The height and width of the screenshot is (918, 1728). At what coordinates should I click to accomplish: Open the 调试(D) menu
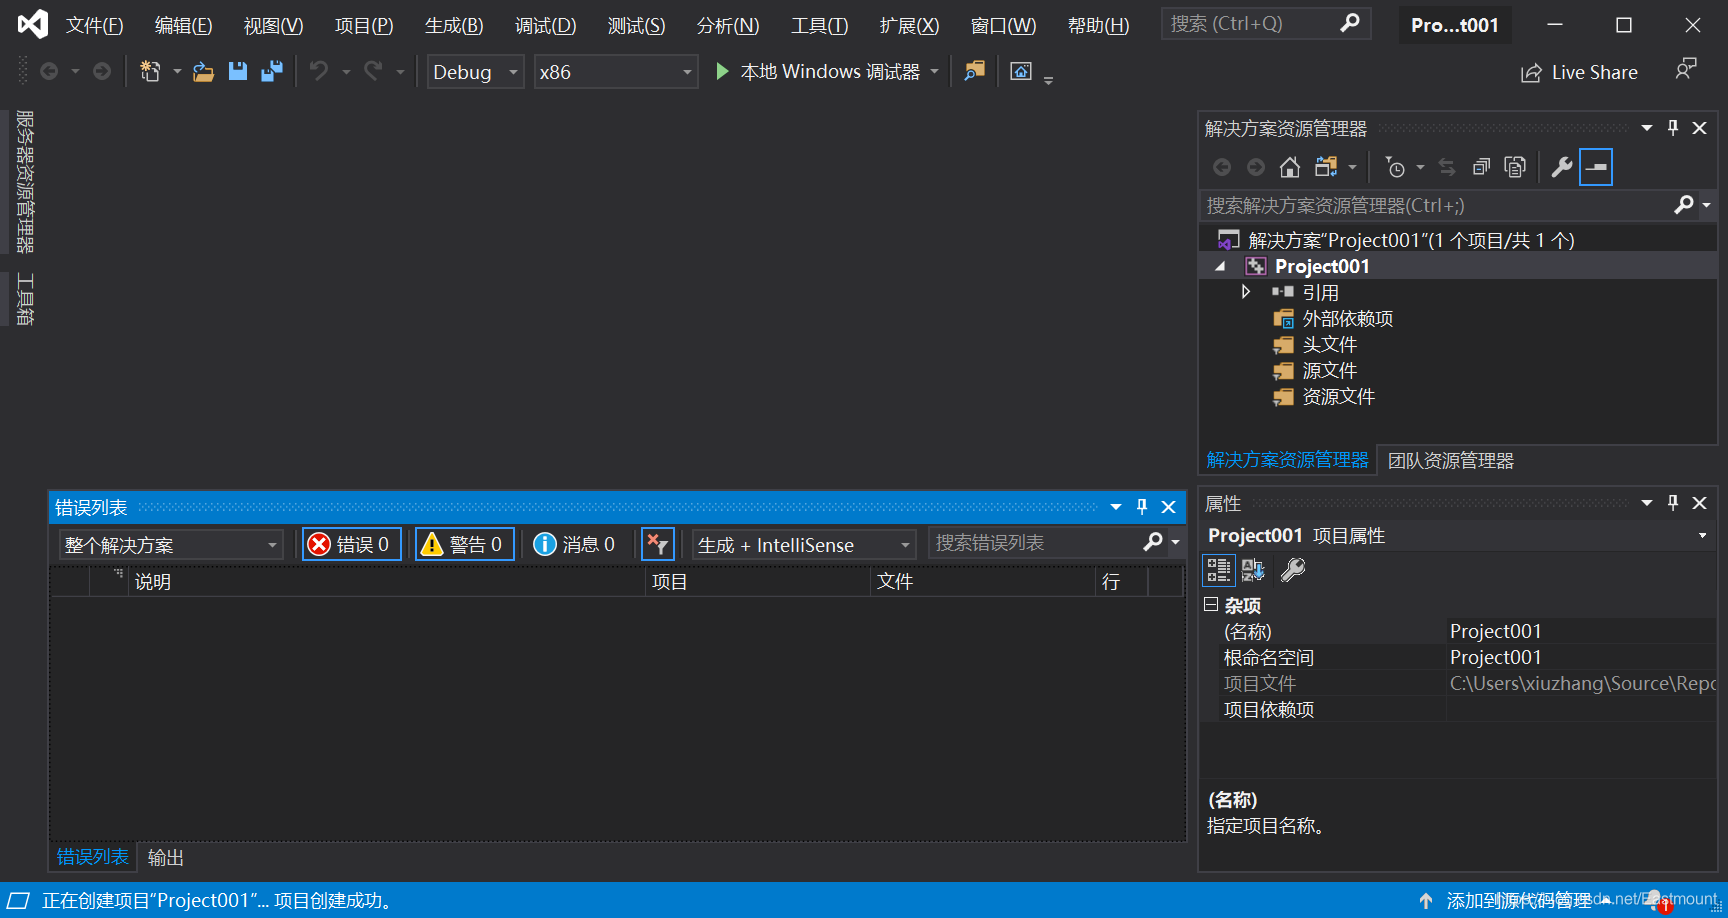point(545,25)
